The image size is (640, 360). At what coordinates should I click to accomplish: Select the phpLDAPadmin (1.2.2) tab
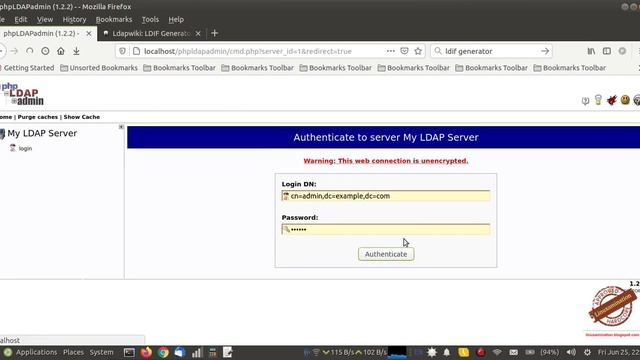click(x=41, y=33)
